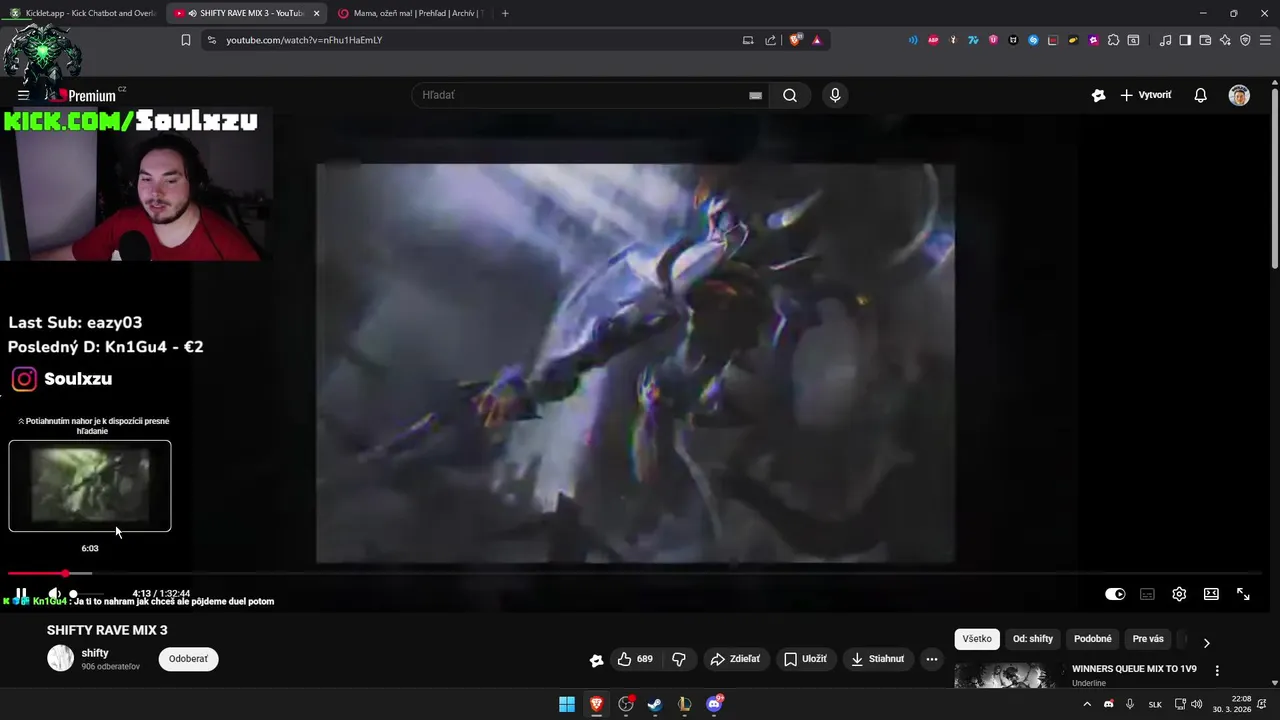Open the YouTube hamburger guide menu
The width and height of the screenshot is (1280, 720).
coord(23,95)
